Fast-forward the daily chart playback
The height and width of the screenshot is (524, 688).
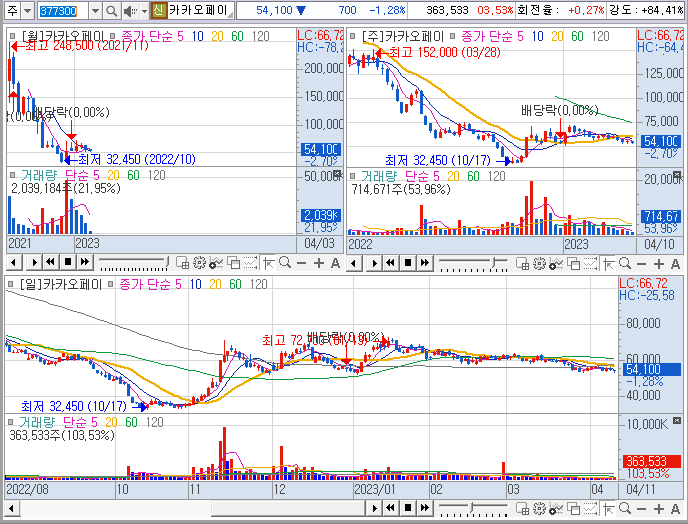click(425, 508)
